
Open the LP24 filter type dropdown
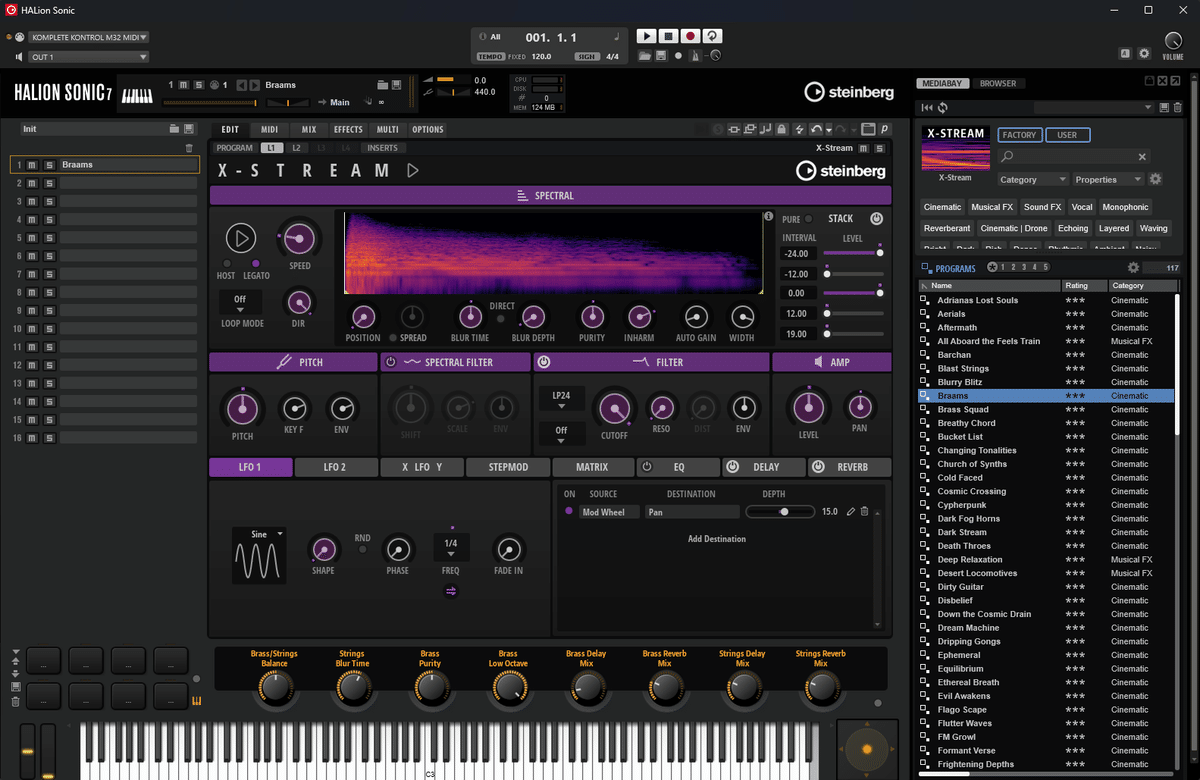[561, 396]
